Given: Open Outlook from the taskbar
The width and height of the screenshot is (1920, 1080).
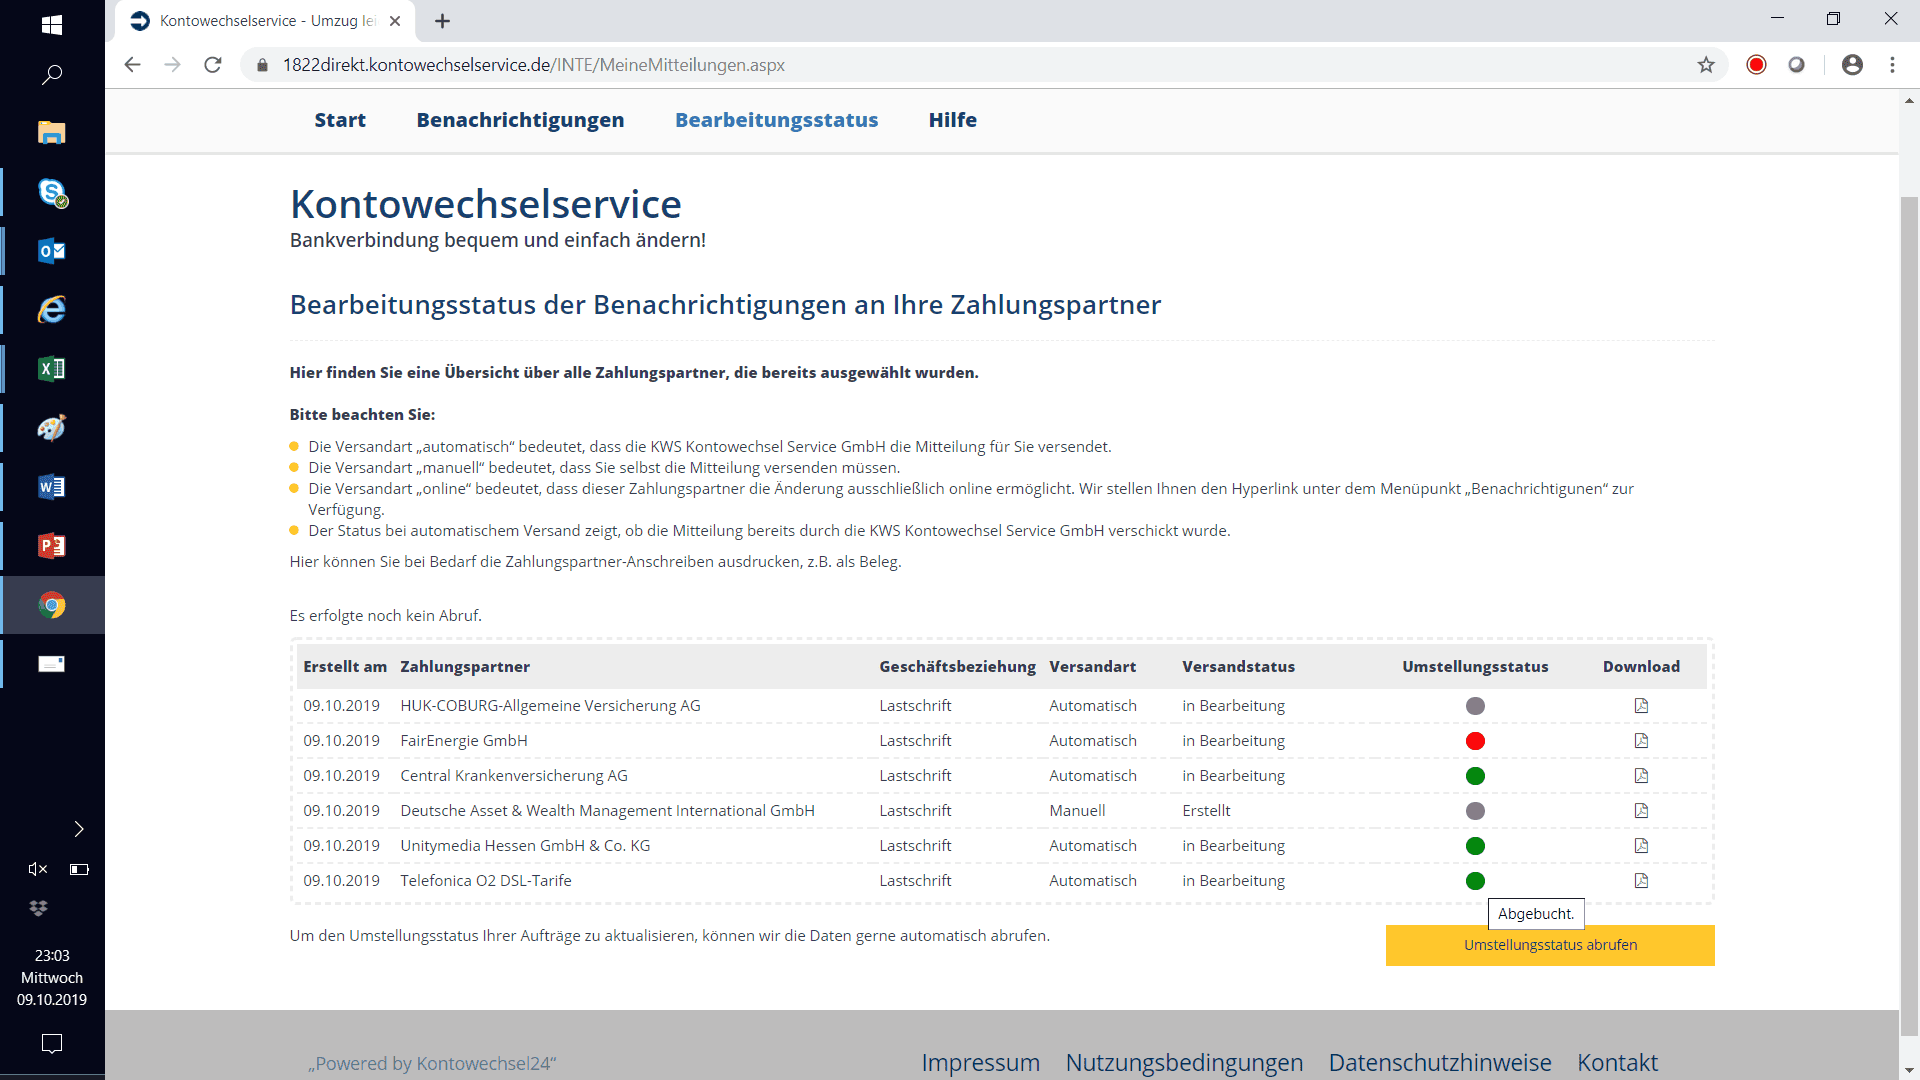Looking at the screenshot, I should [x=52, y=251].
